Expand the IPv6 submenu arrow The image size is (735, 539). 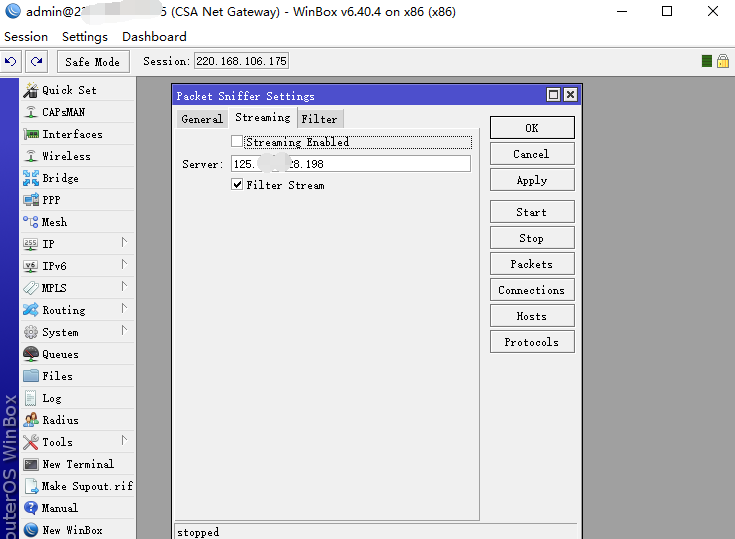[124, 264]
